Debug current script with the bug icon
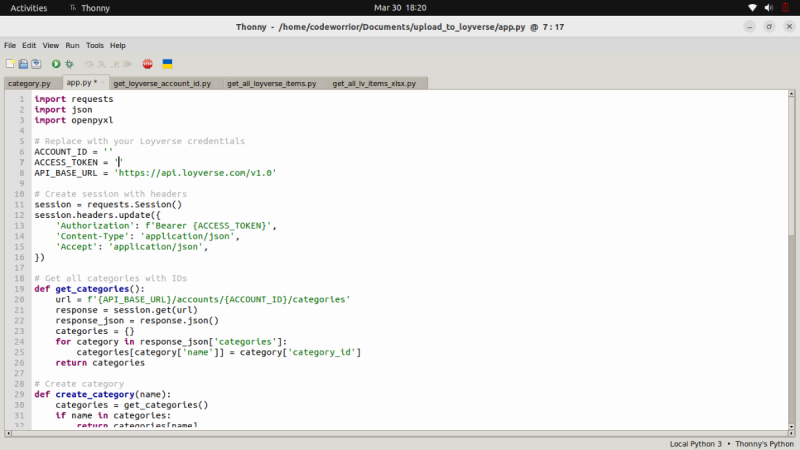Viewport: 800px width, 450px height. pos(69,64)
